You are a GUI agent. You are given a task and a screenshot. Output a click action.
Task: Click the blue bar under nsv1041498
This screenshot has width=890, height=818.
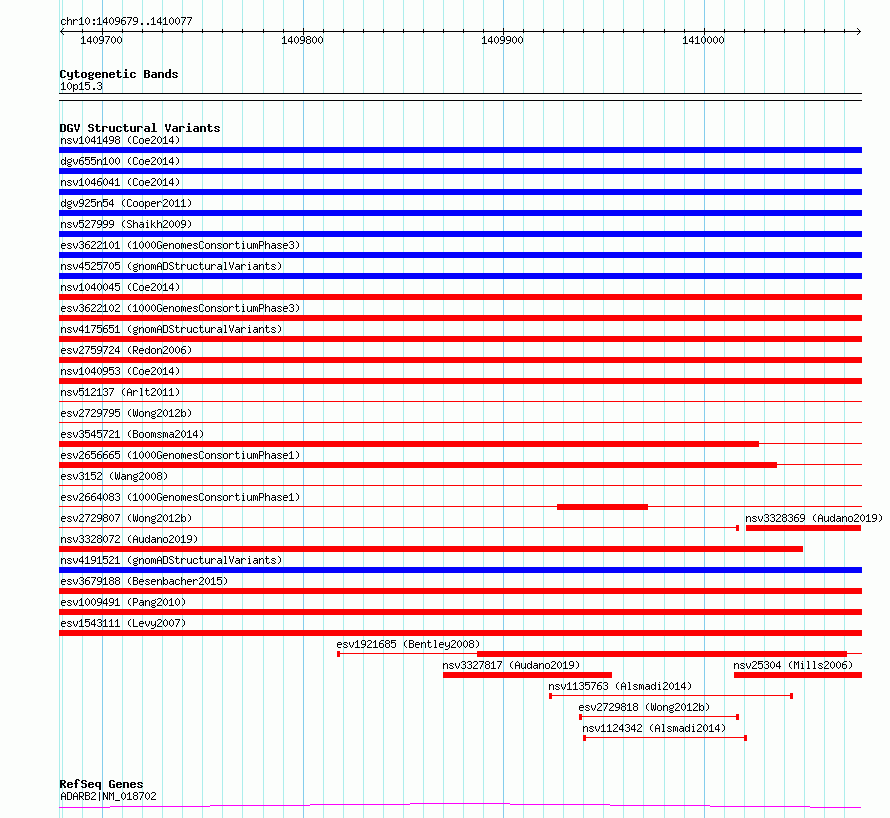click(x=460, y=150)
